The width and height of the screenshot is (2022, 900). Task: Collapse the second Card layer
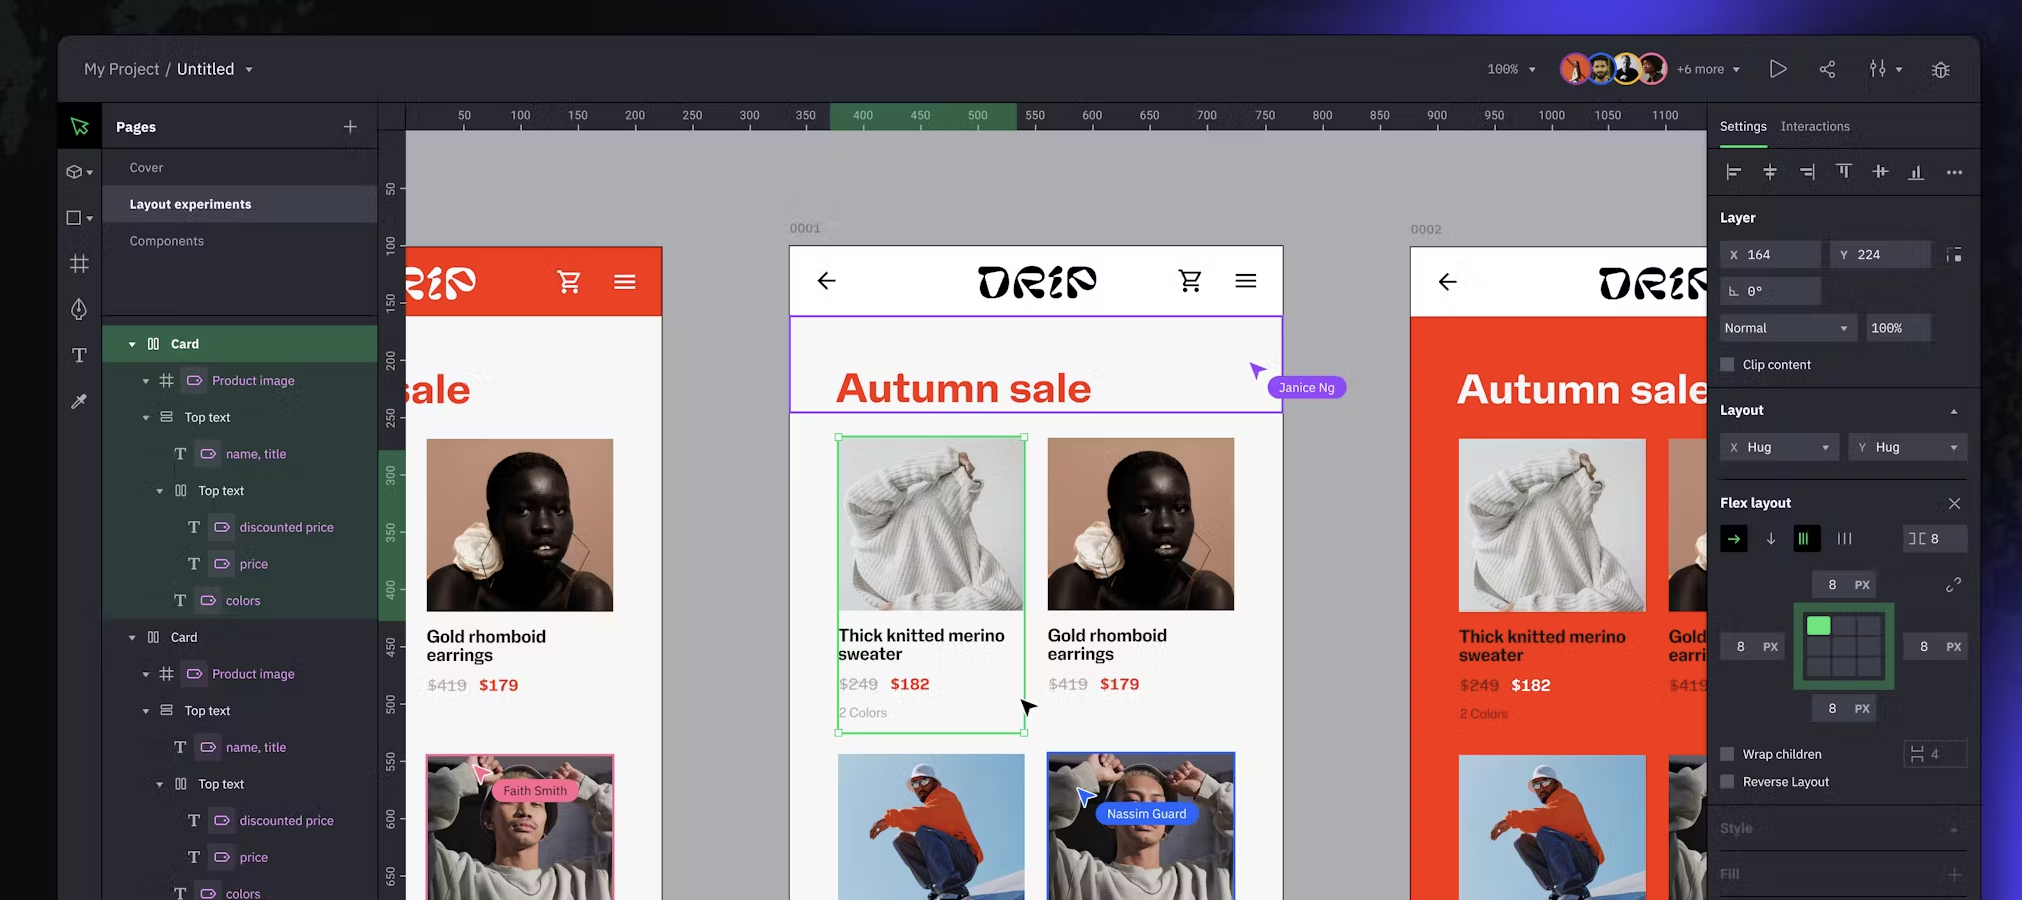(x=132, y=638)
